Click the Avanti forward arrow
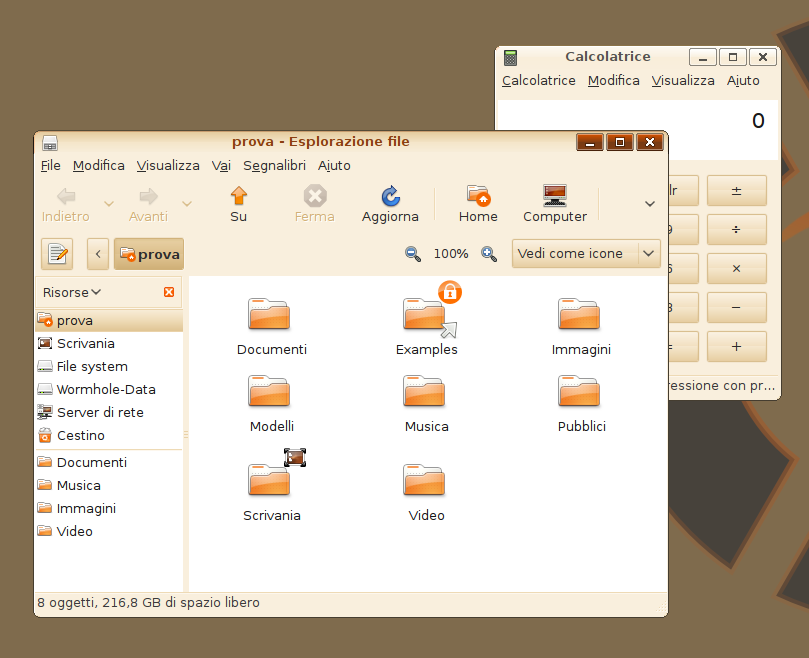This screenshot has width=809, height=658. point(149,196)
